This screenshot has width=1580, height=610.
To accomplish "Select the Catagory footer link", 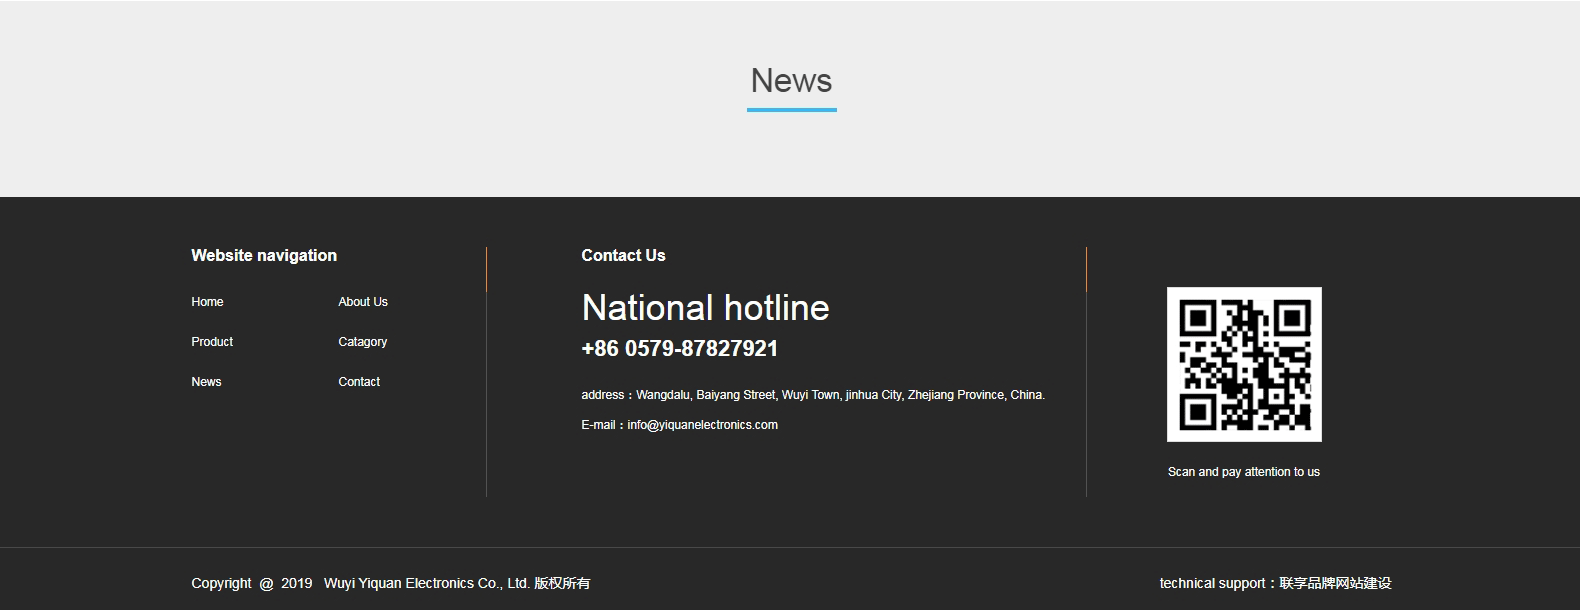I will 362,342.
